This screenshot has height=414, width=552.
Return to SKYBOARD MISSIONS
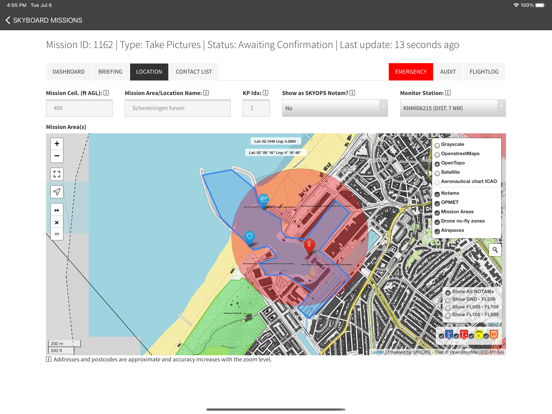[48, 20]
